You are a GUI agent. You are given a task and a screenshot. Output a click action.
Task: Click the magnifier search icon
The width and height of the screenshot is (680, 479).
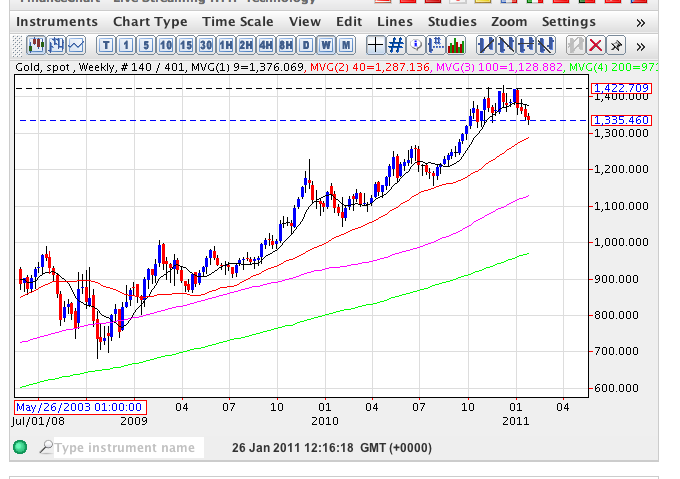click(46, 447)
